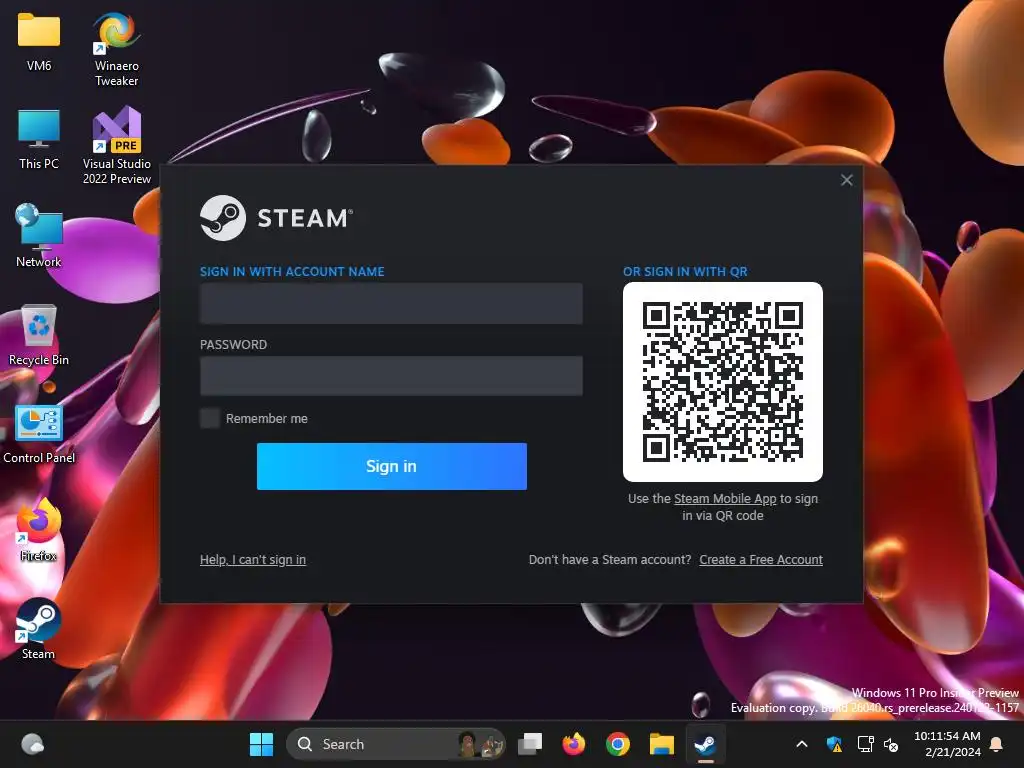The image size is (1024, 768).
Task: Open File Explorer from the taskbar
Action: point(662,744)
